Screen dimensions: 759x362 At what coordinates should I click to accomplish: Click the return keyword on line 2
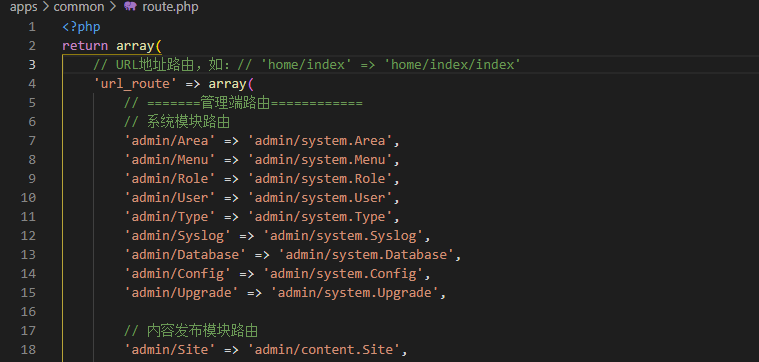pyautogui.click(x=85, y=46)
